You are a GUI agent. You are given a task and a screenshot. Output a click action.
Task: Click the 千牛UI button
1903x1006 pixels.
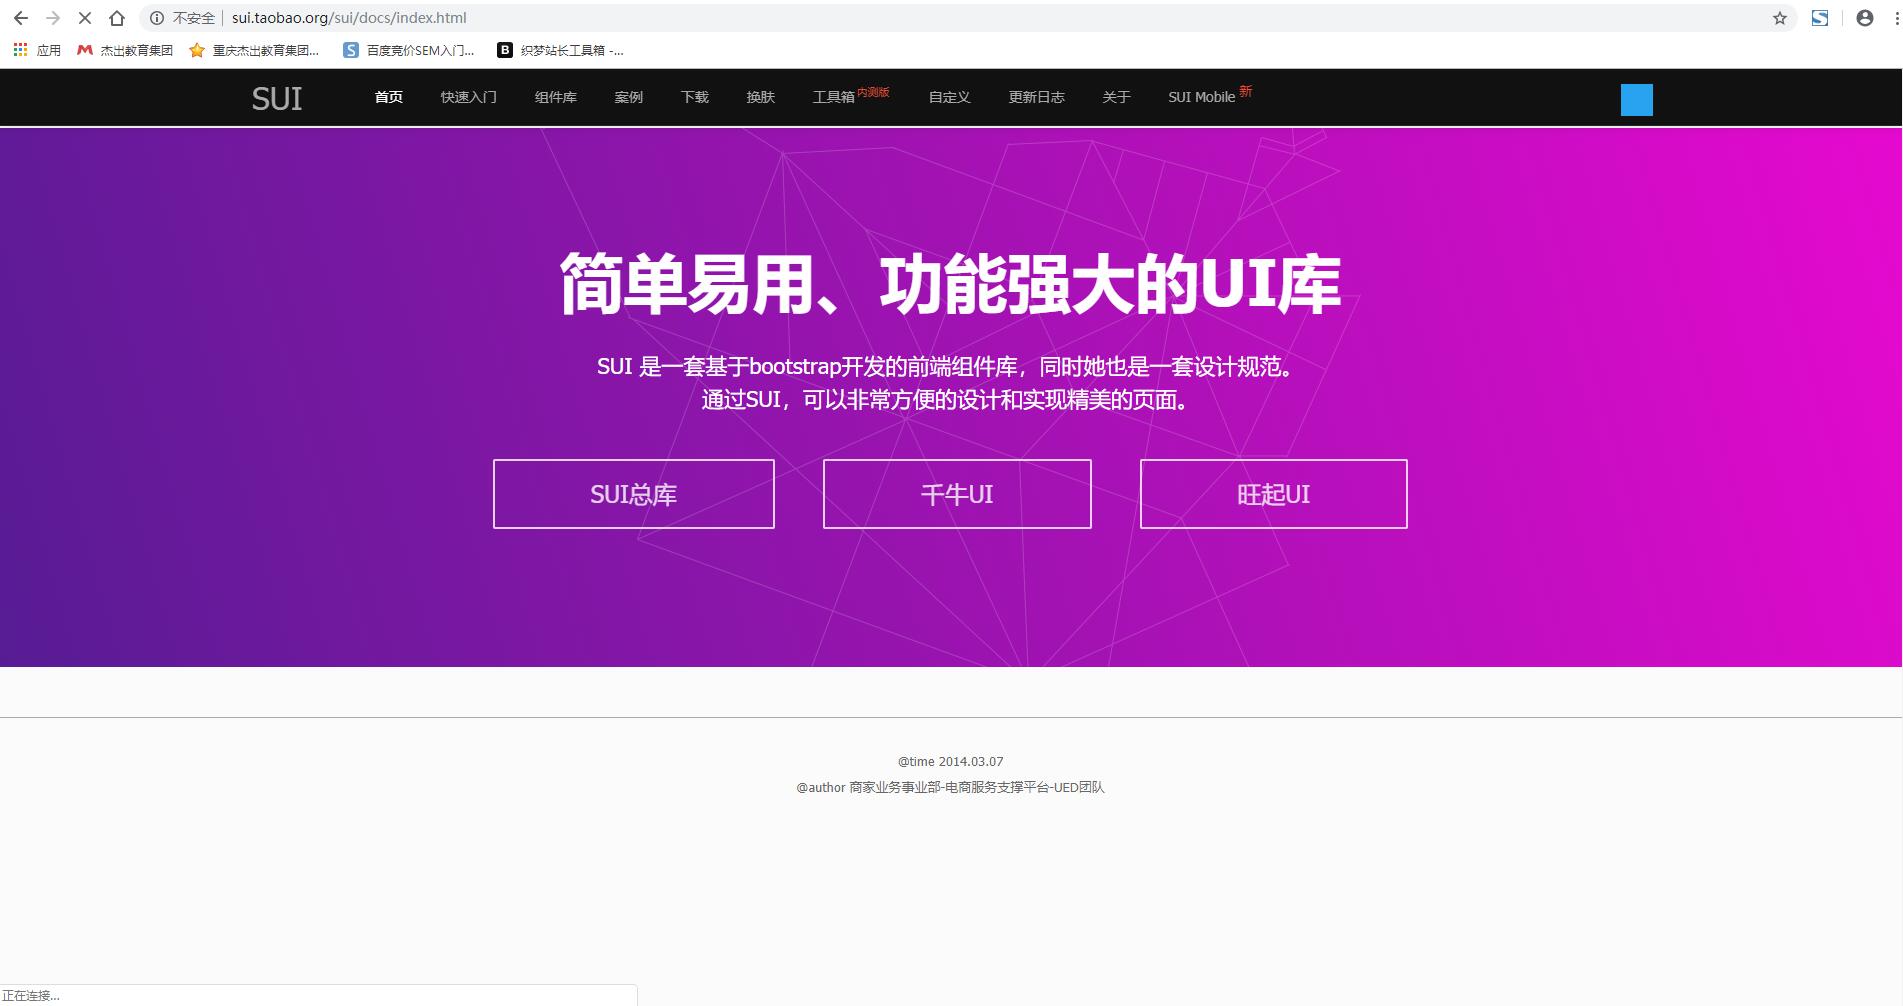click(x=957, y=494)
